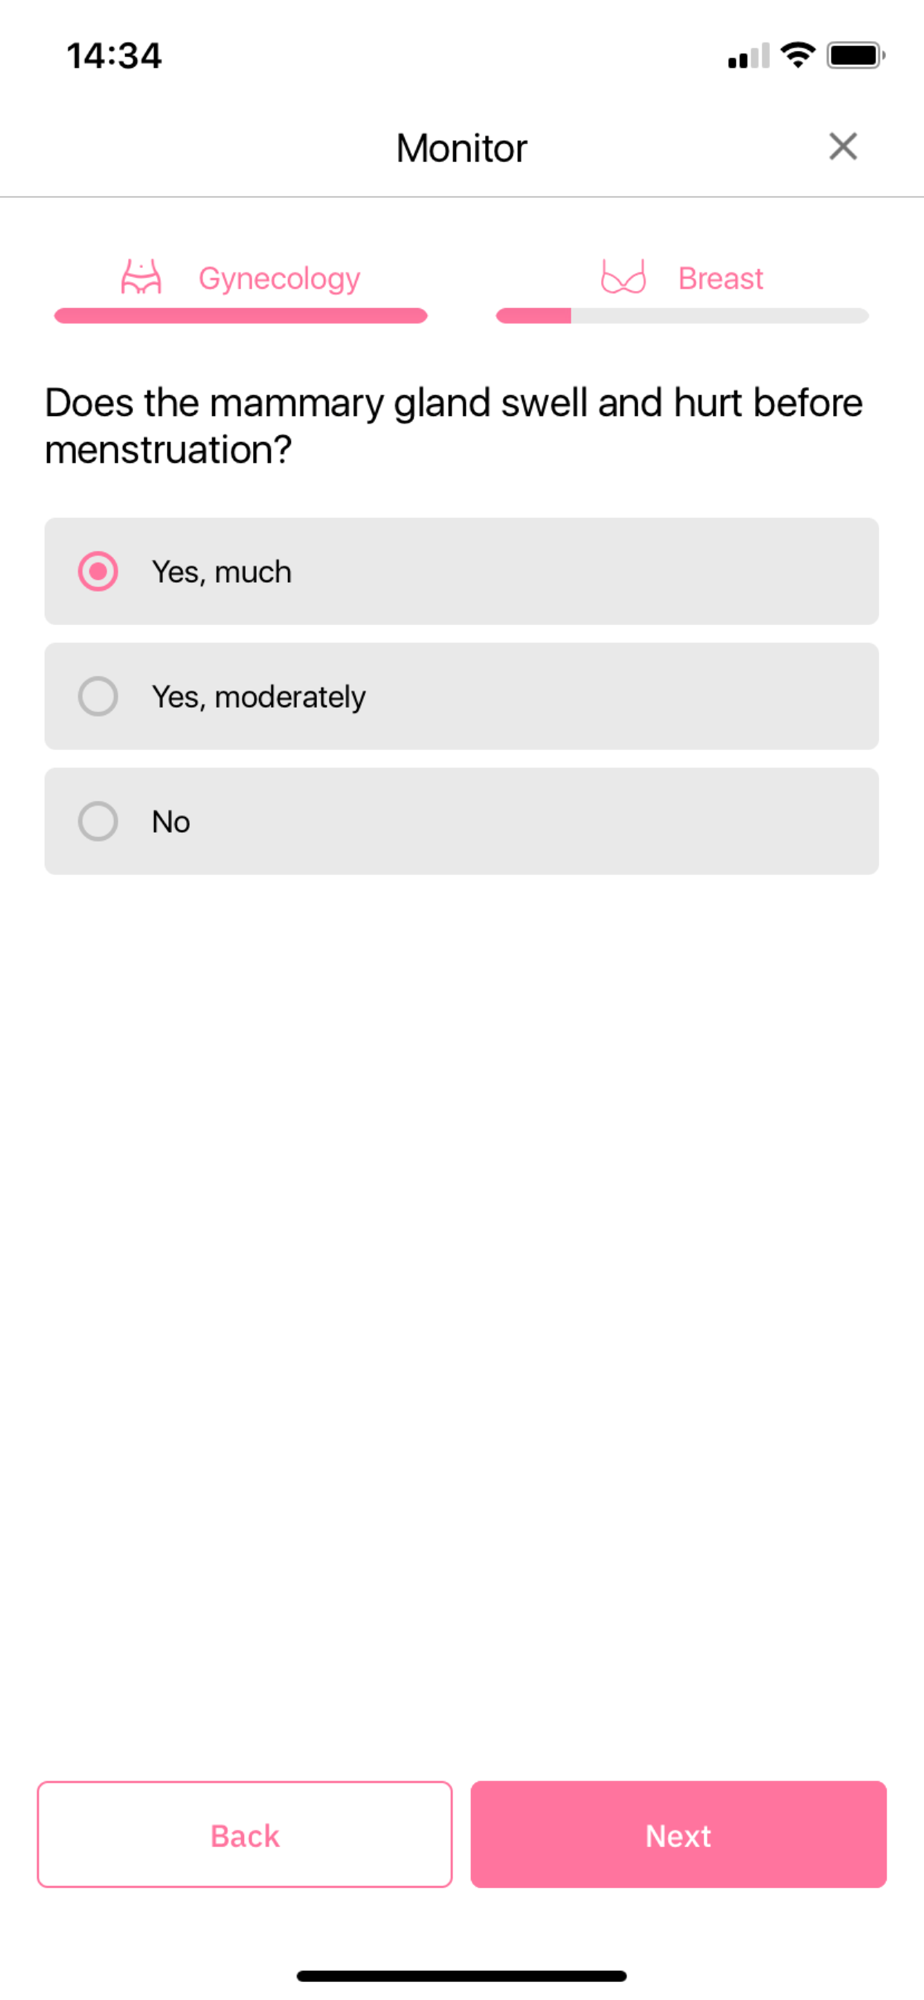The image size is (924, 2000).
Task: Tap the Gynecology pelvis icon
Action: click(141, 277)
